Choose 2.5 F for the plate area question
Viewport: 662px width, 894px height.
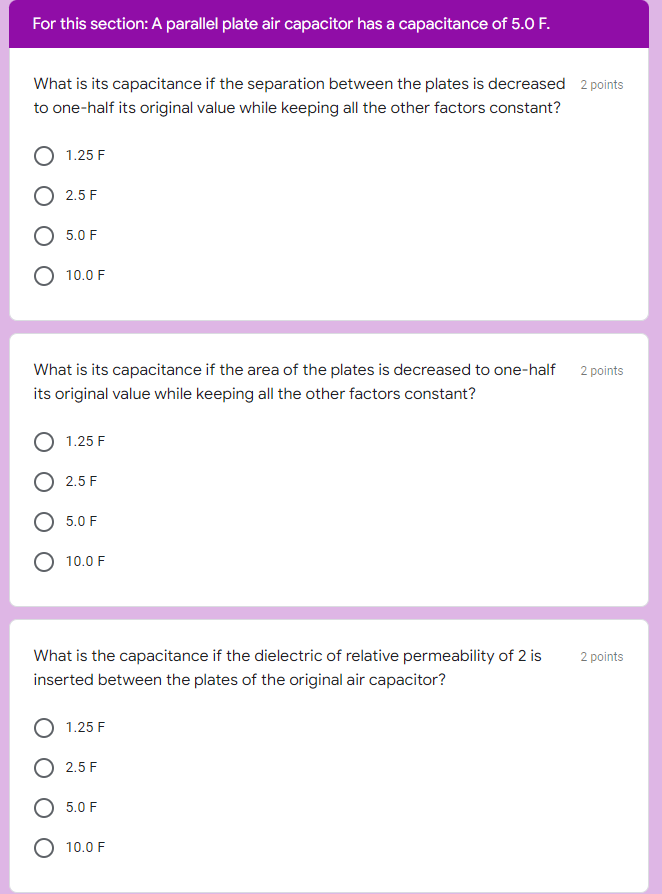pos(44,482)
